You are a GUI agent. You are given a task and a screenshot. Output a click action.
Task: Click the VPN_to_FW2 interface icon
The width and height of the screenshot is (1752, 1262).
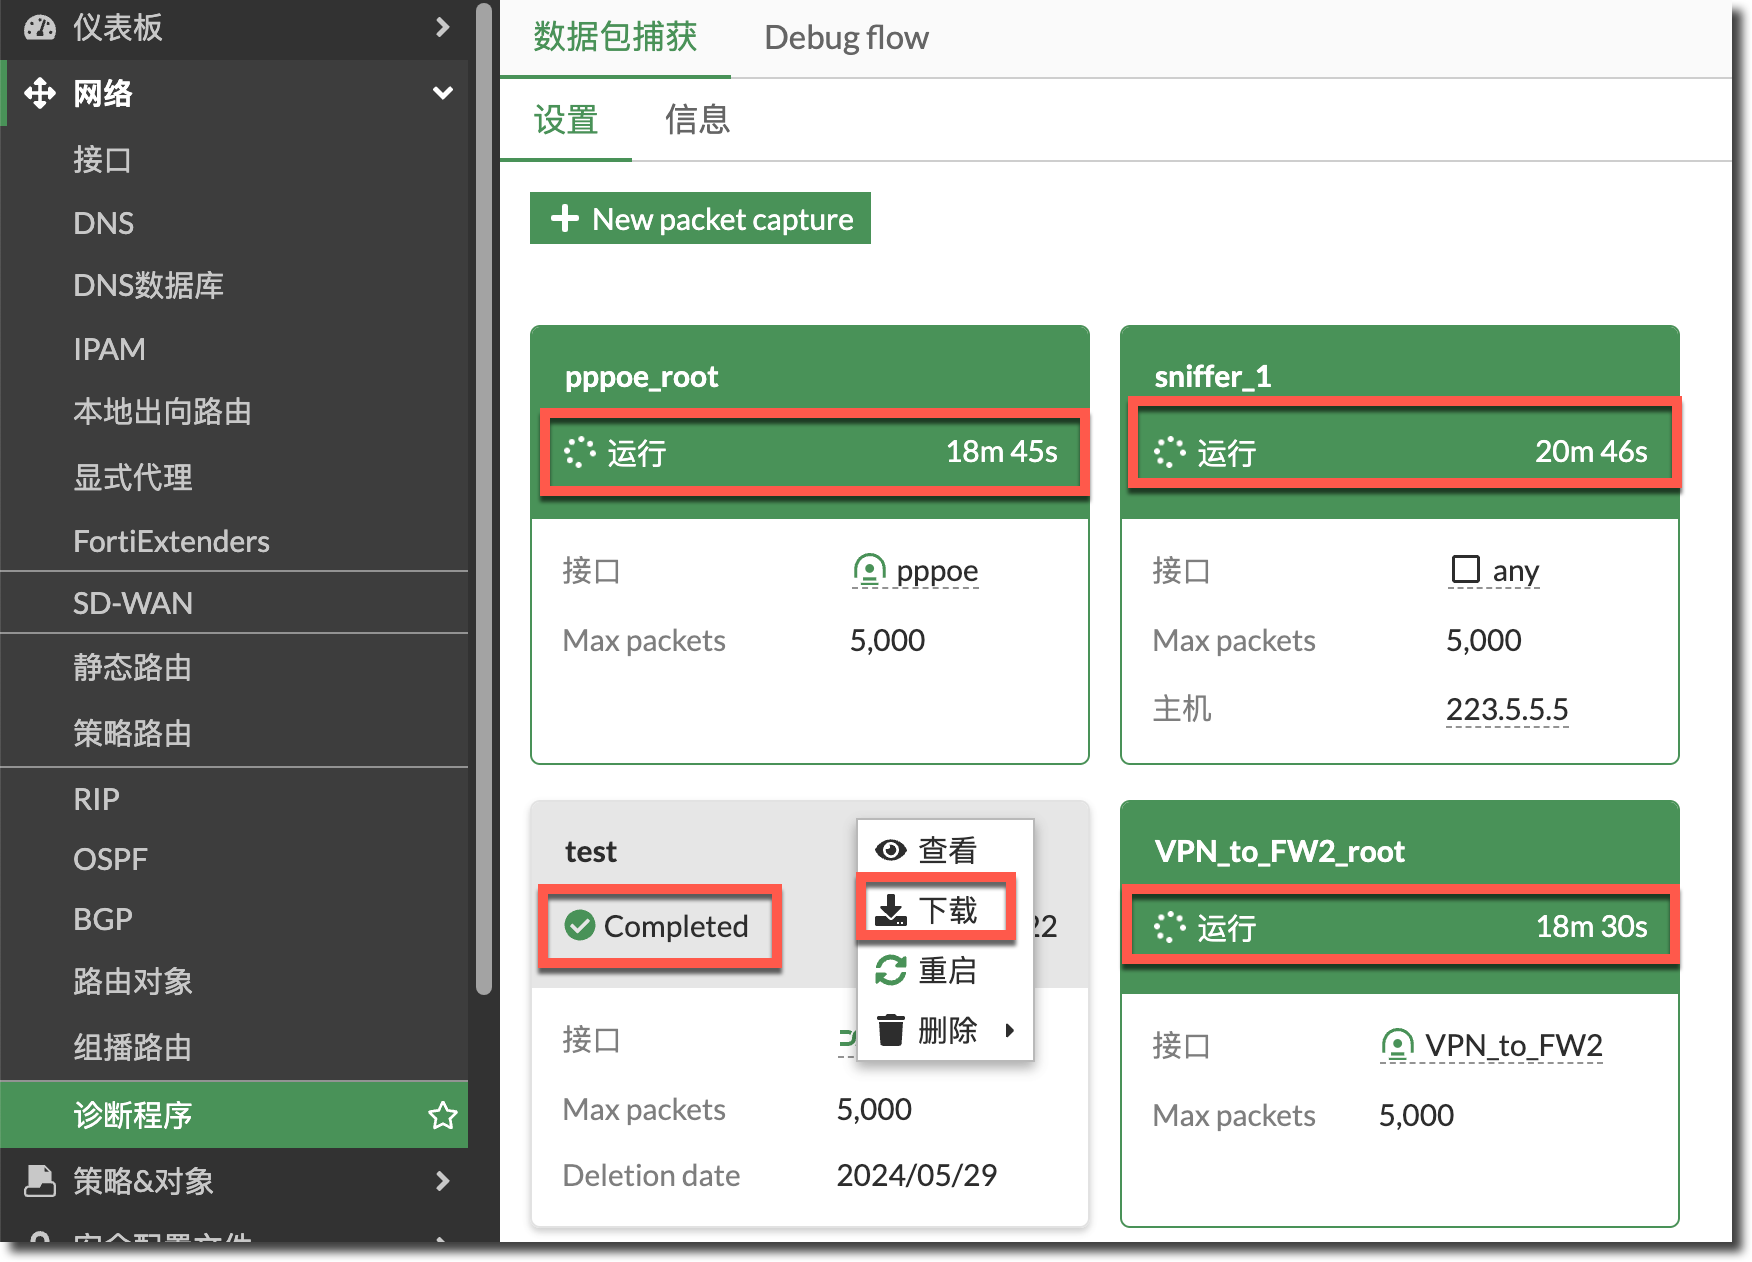point(1396,1046)
